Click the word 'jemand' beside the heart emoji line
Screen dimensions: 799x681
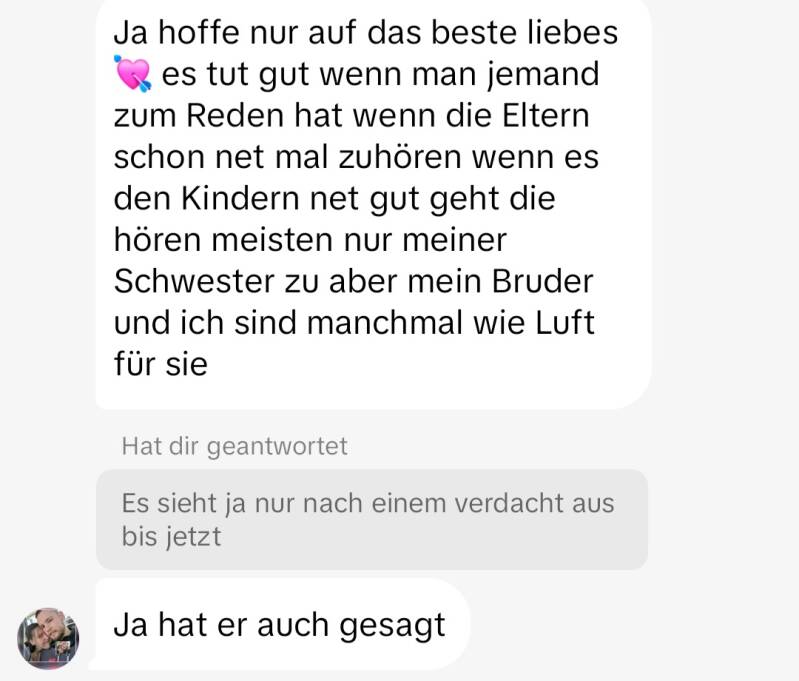click(543, 75)
